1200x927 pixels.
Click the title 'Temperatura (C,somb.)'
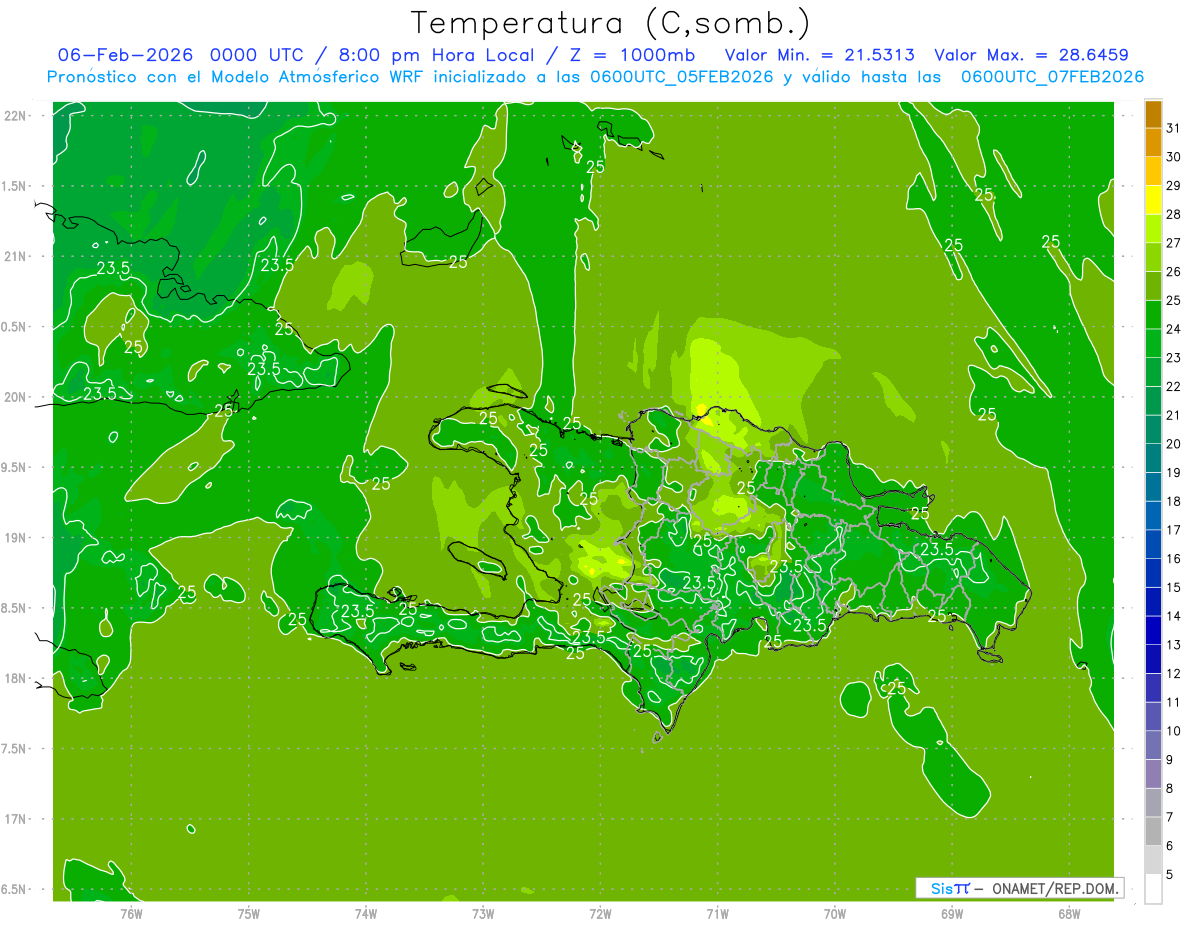610,24
